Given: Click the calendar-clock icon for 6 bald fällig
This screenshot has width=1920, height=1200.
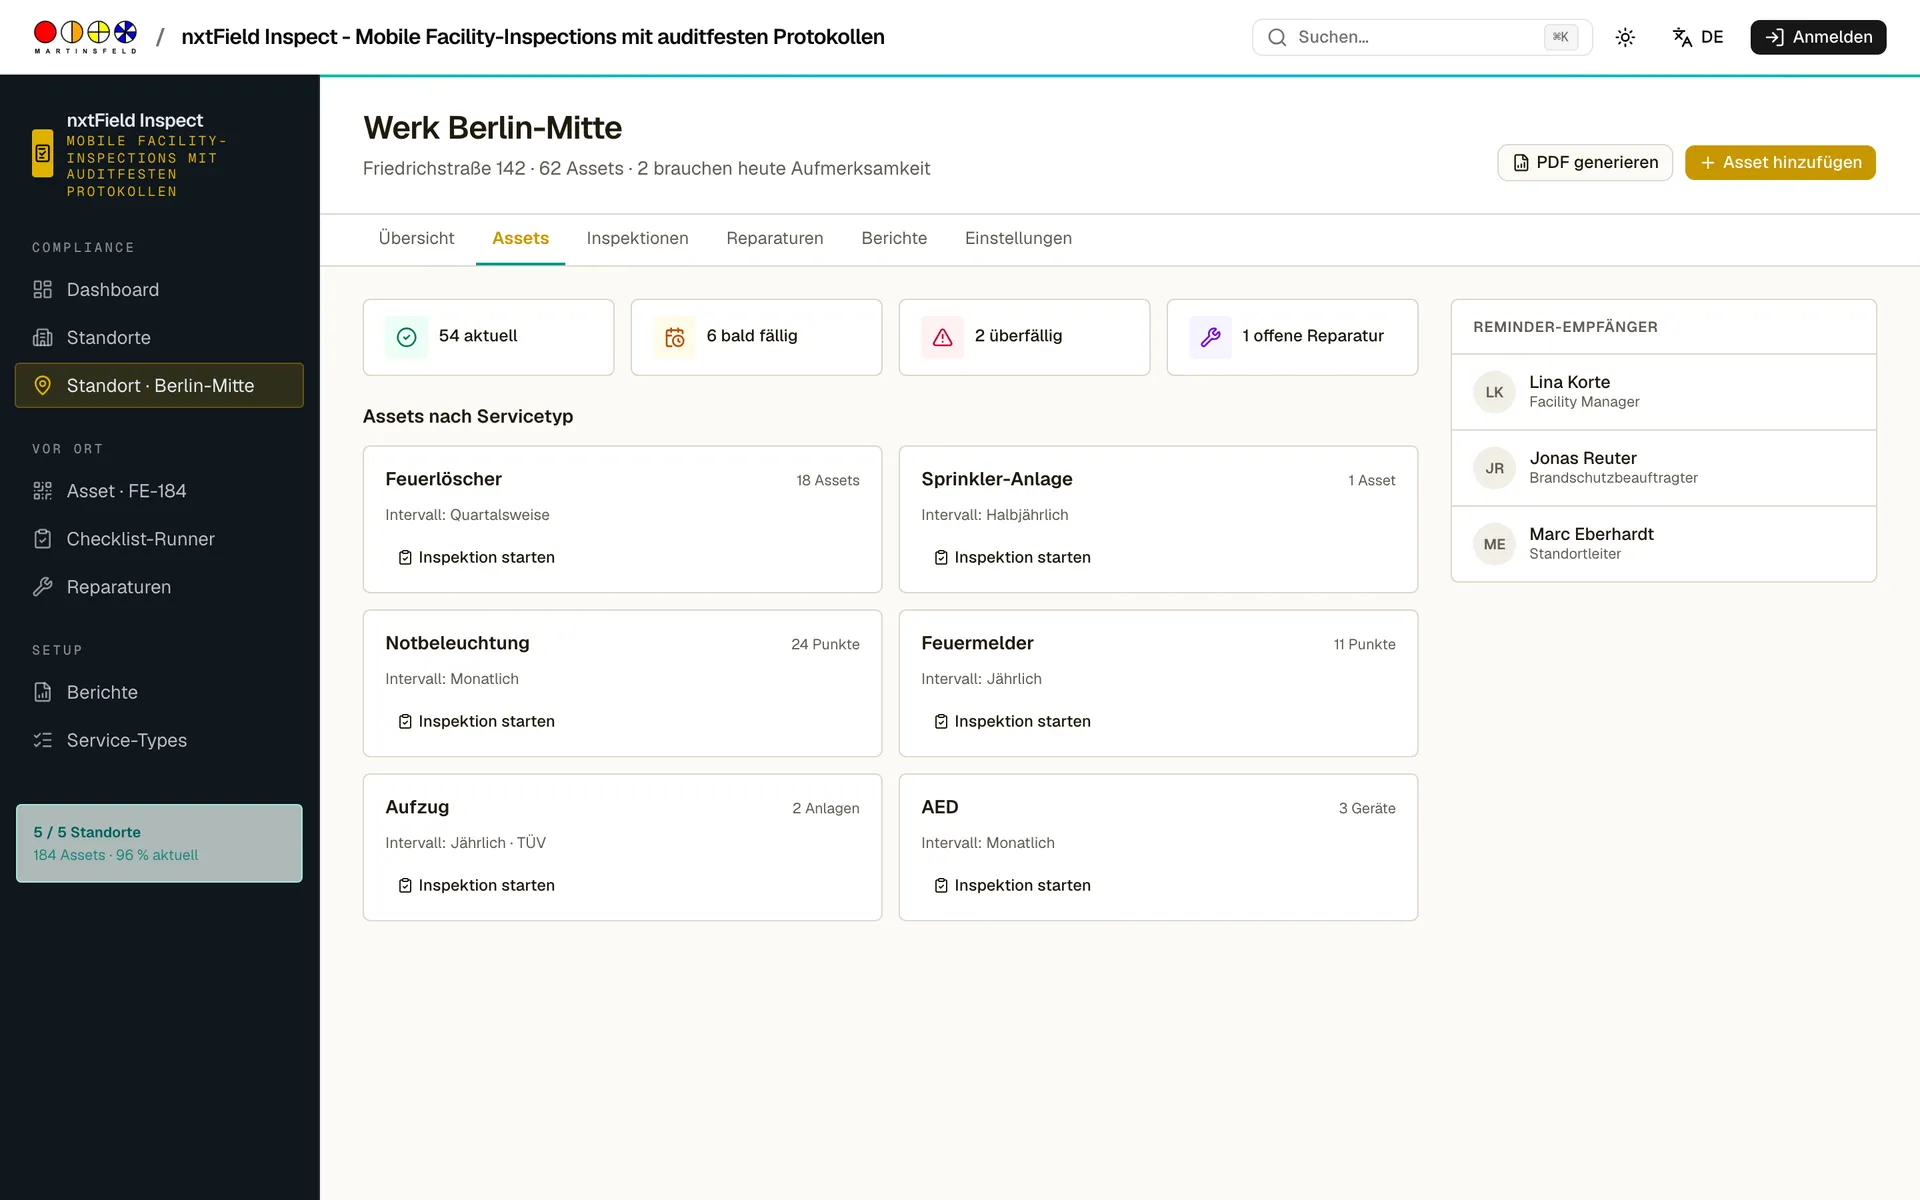Looking at the screenshot, I should [x=674, y=337].
